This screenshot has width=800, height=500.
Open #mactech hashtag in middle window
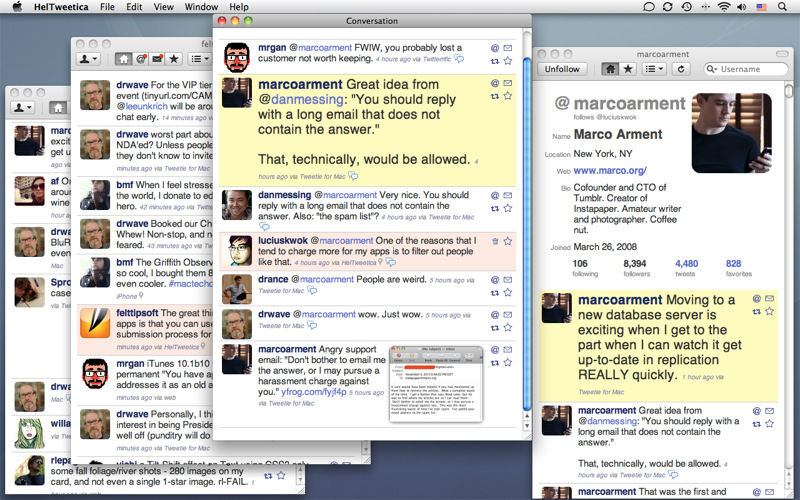pos(190,284)
